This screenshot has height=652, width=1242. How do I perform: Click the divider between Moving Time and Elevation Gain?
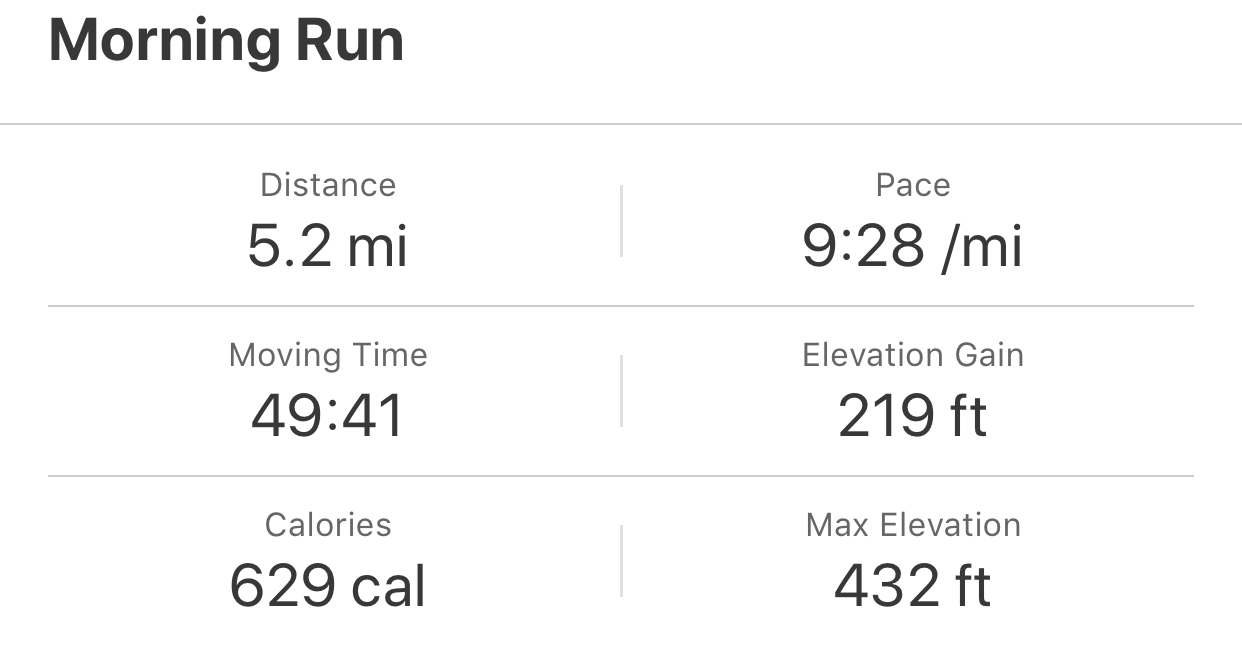click(621, 391)
